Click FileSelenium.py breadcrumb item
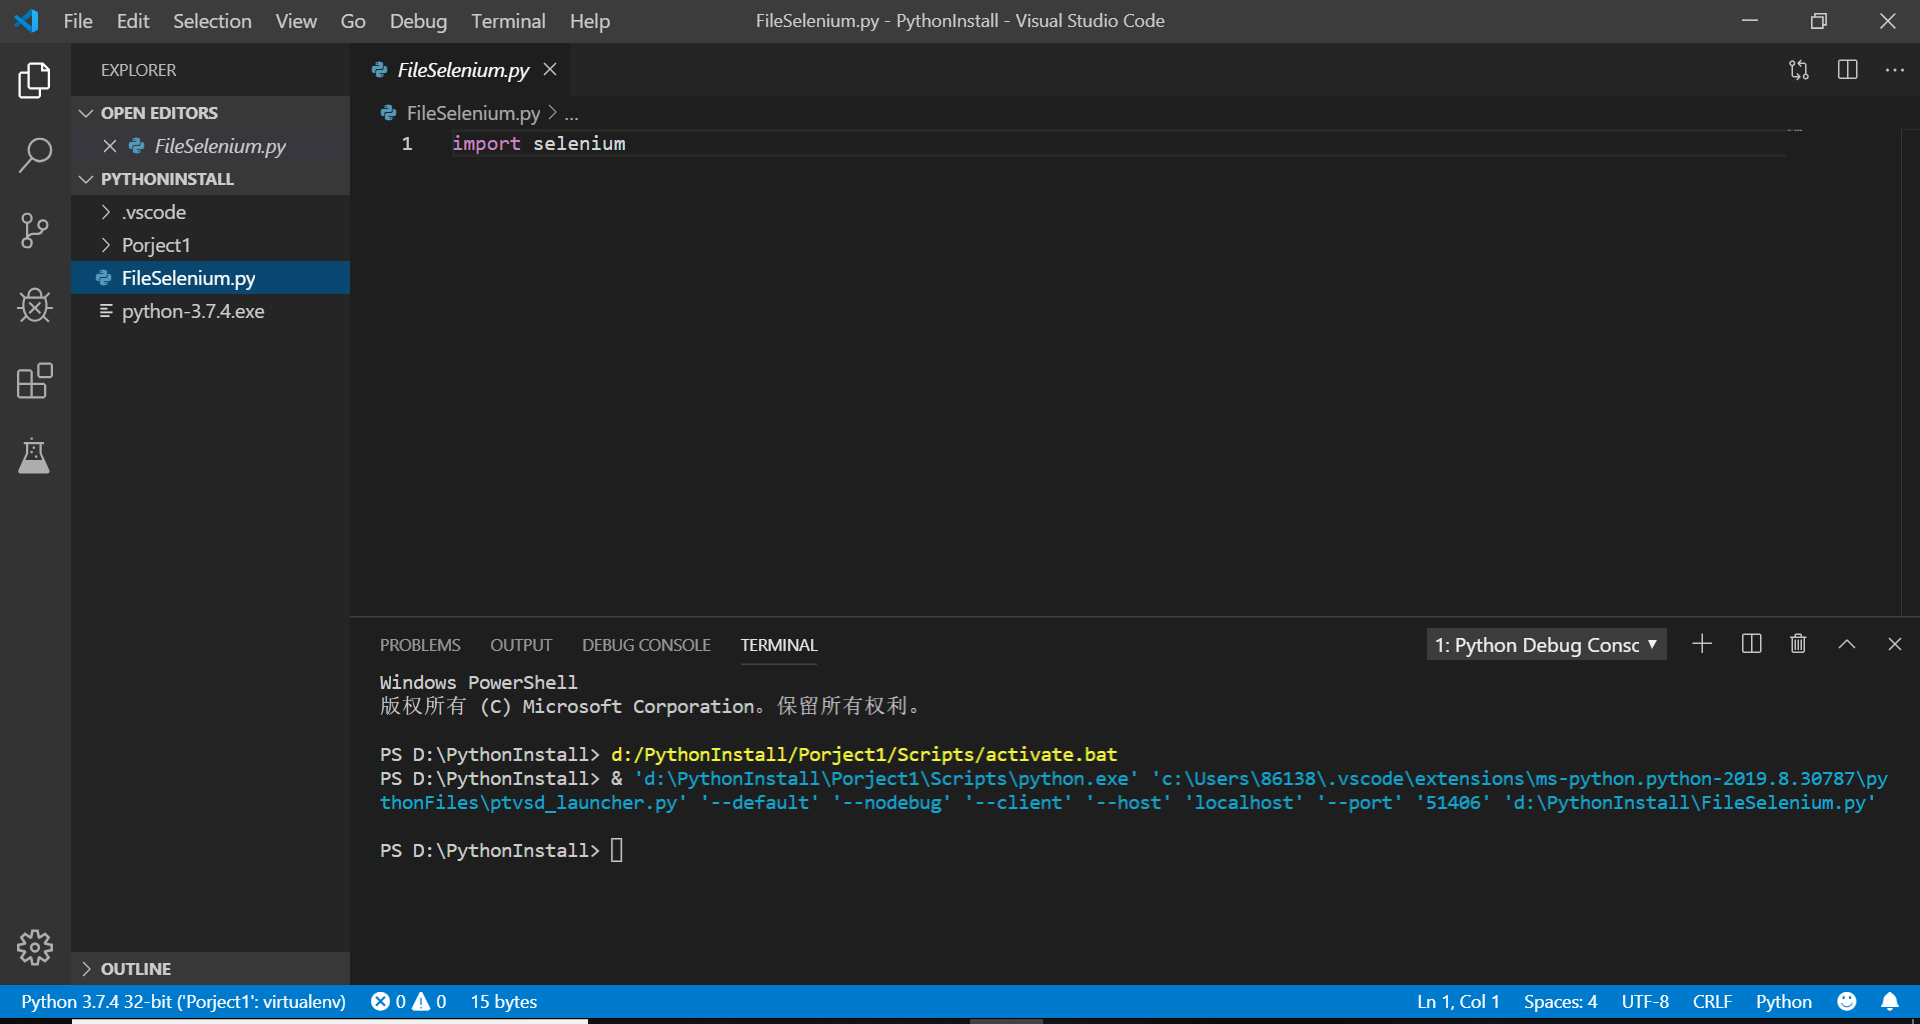The height and width of the screenshot is (1024, 1920). [x=473, y=113]
